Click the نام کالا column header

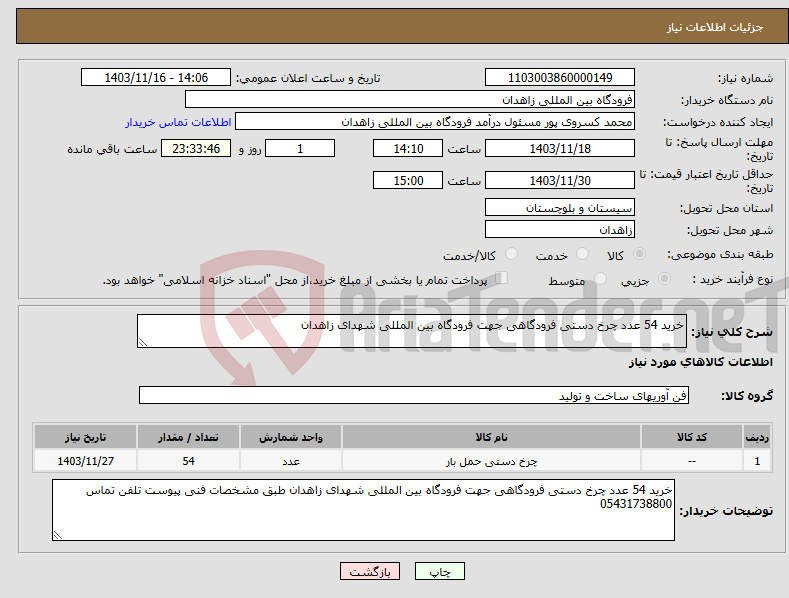491,437
